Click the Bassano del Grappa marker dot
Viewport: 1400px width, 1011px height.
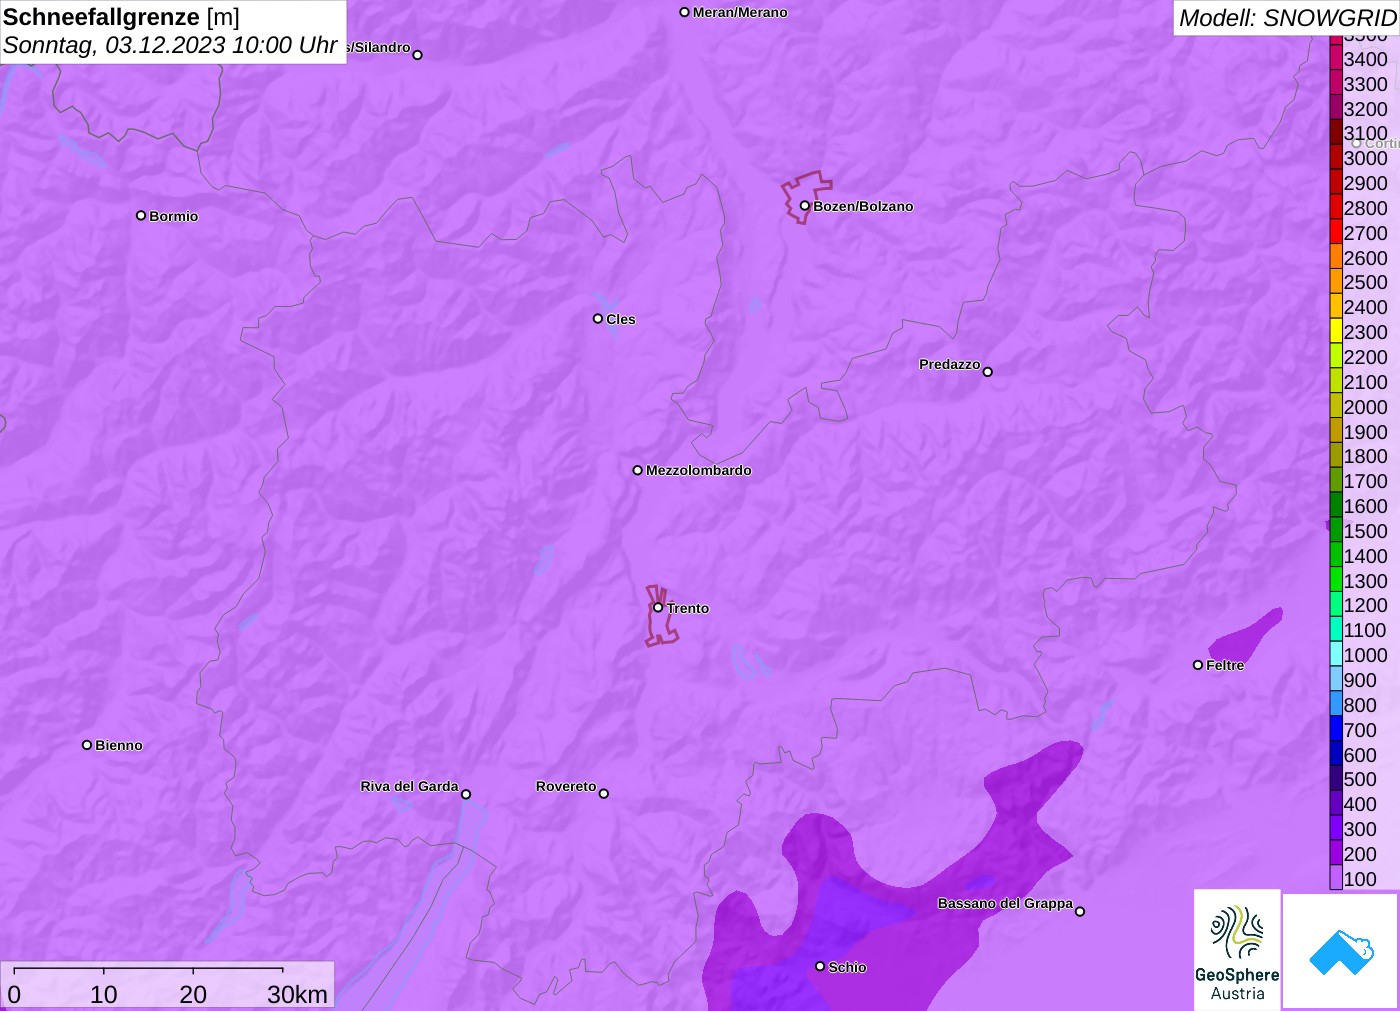pos(1079,910)
